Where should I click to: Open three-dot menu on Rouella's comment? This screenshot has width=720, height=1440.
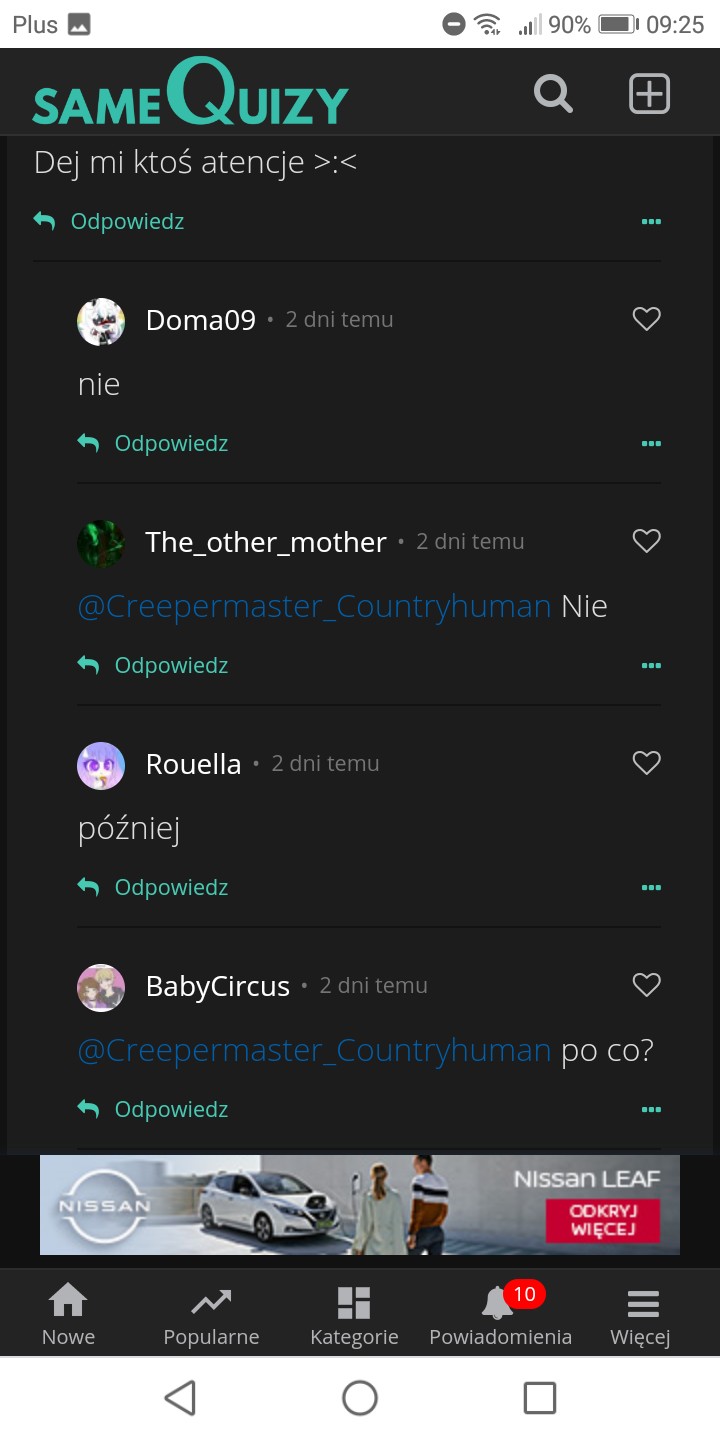click(x=651, y=887)
